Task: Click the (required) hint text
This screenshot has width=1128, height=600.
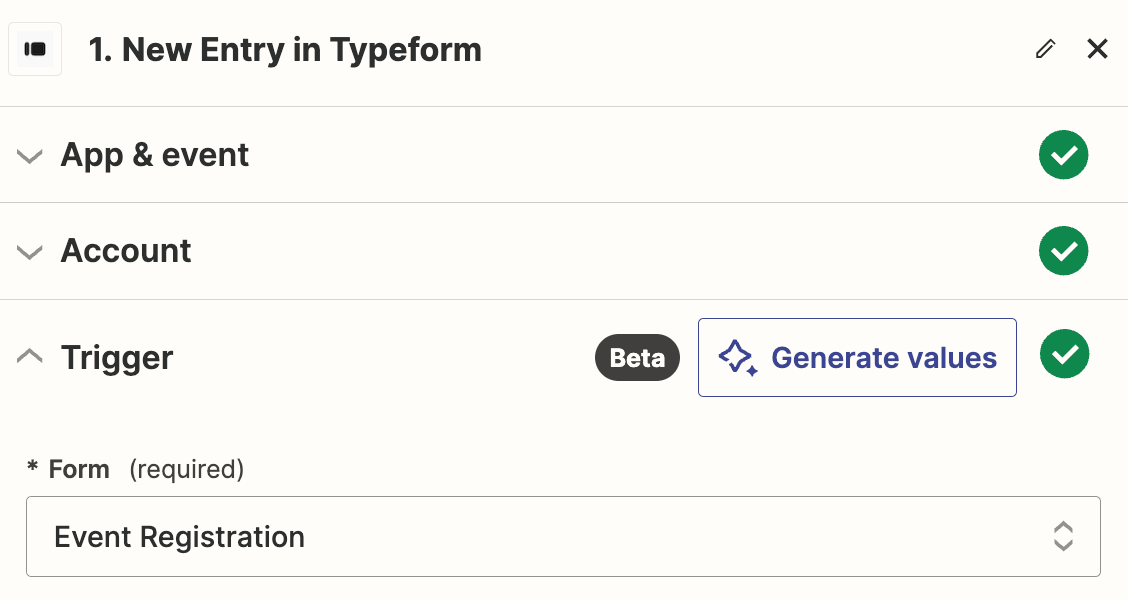Action: [187, 469]
